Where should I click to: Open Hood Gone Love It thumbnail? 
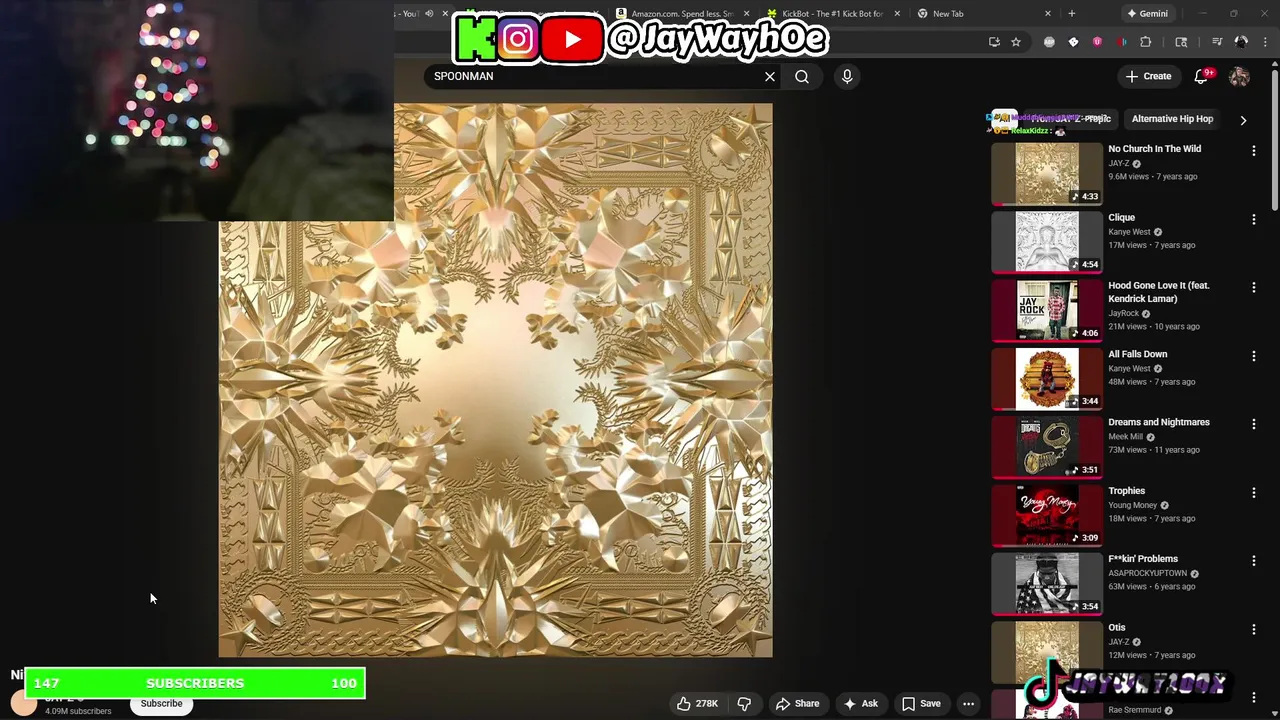pyautogui.click(x=1047, y=310)
